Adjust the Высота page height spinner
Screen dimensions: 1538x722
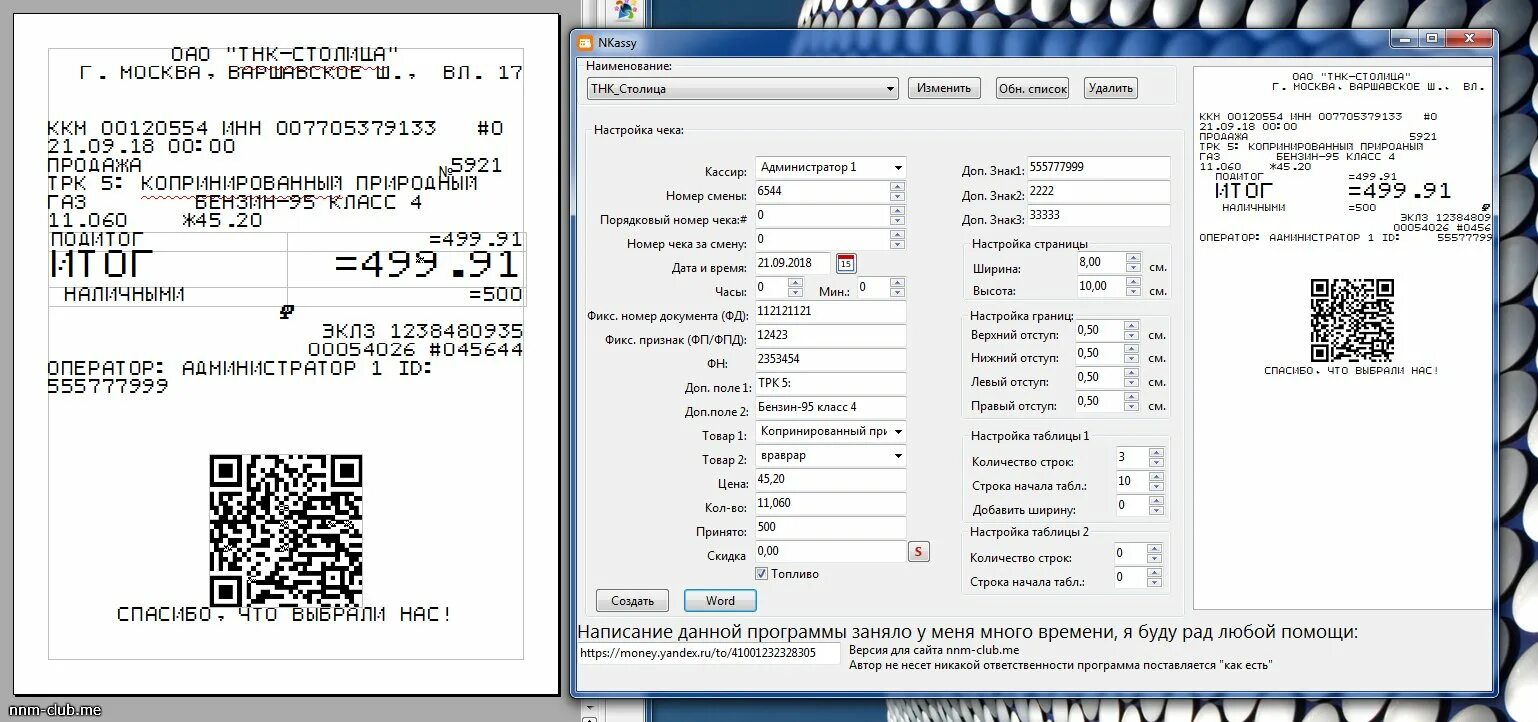coord(1133,287)
